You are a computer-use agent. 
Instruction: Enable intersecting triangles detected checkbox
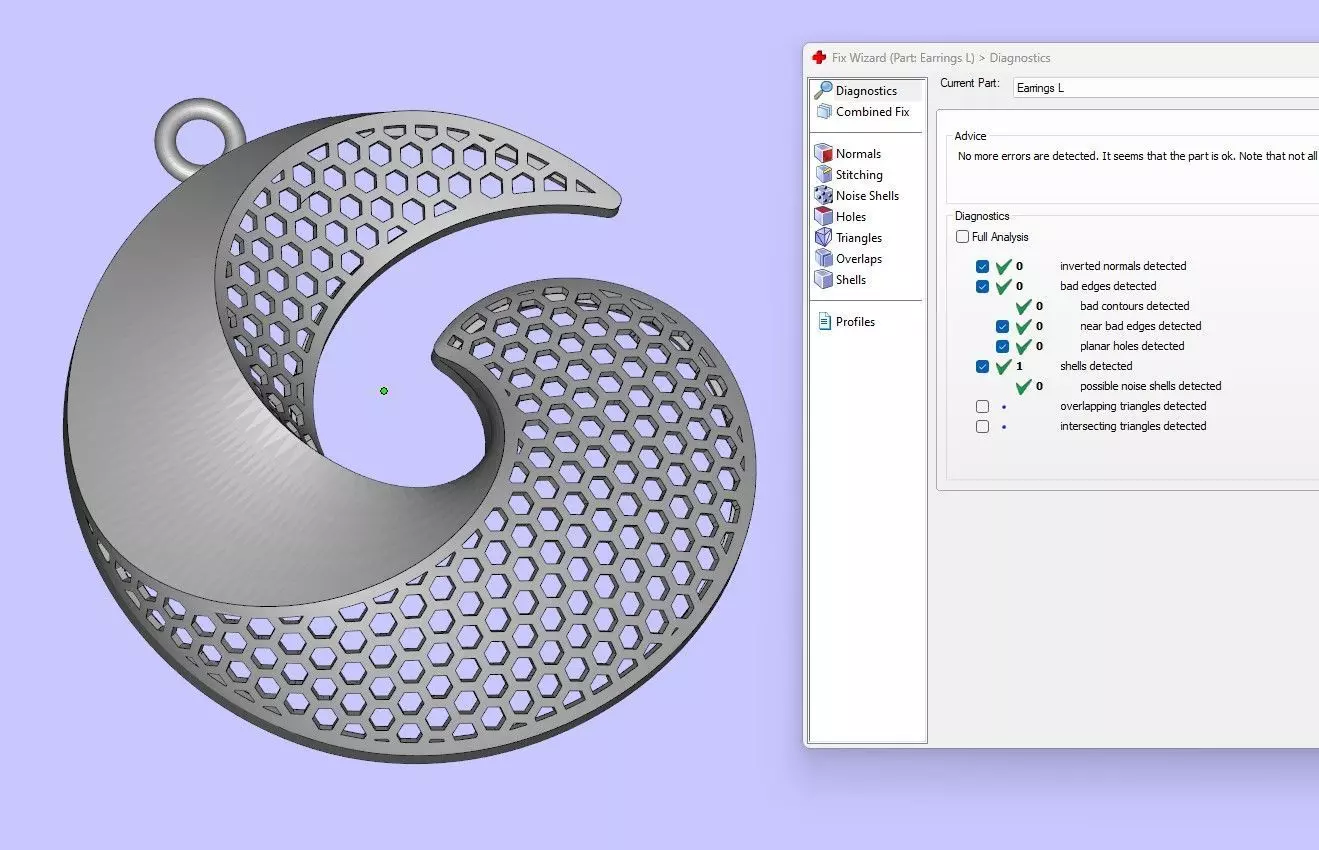tap(982, 427)
